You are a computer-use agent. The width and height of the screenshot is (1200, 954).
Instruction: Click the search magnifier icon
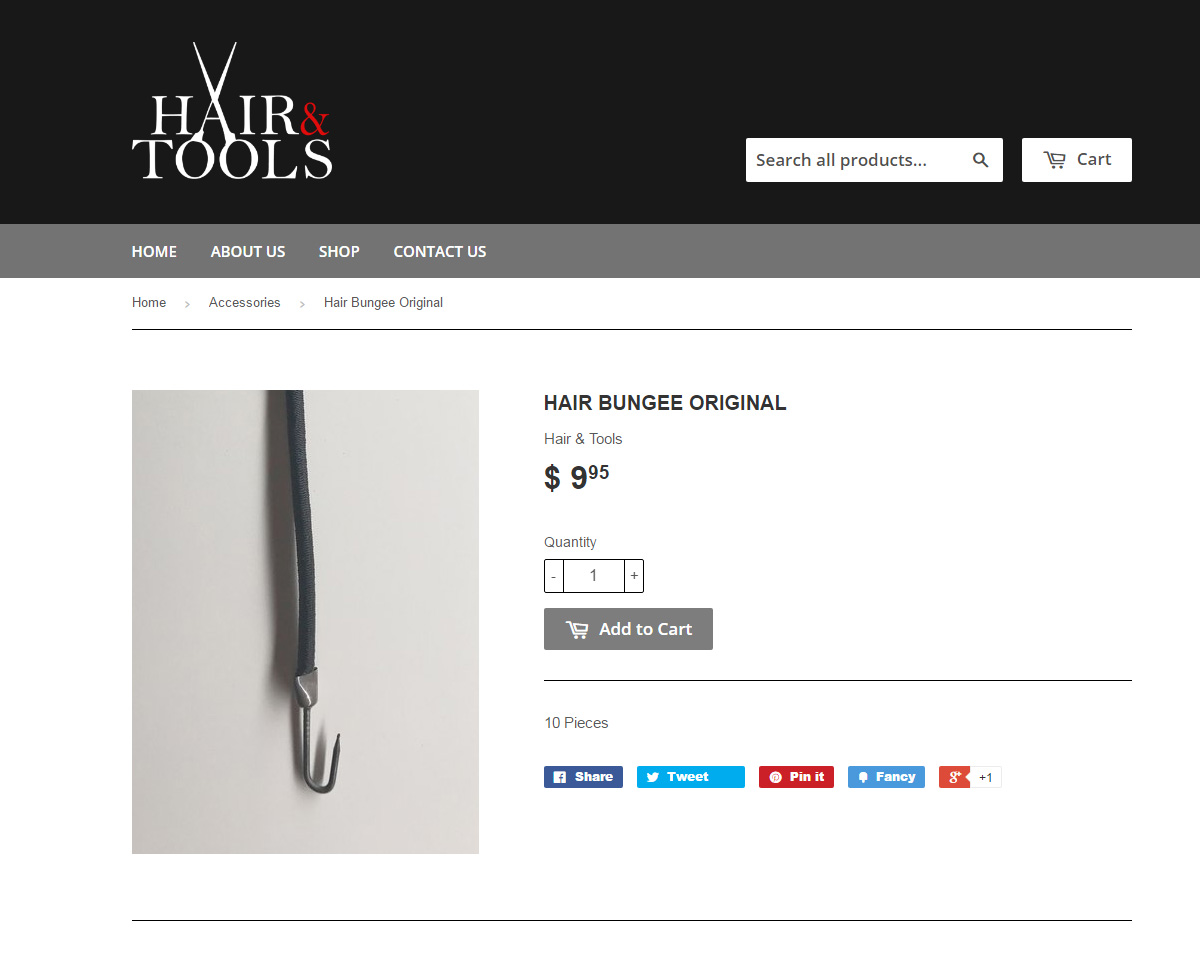point(980,160)
